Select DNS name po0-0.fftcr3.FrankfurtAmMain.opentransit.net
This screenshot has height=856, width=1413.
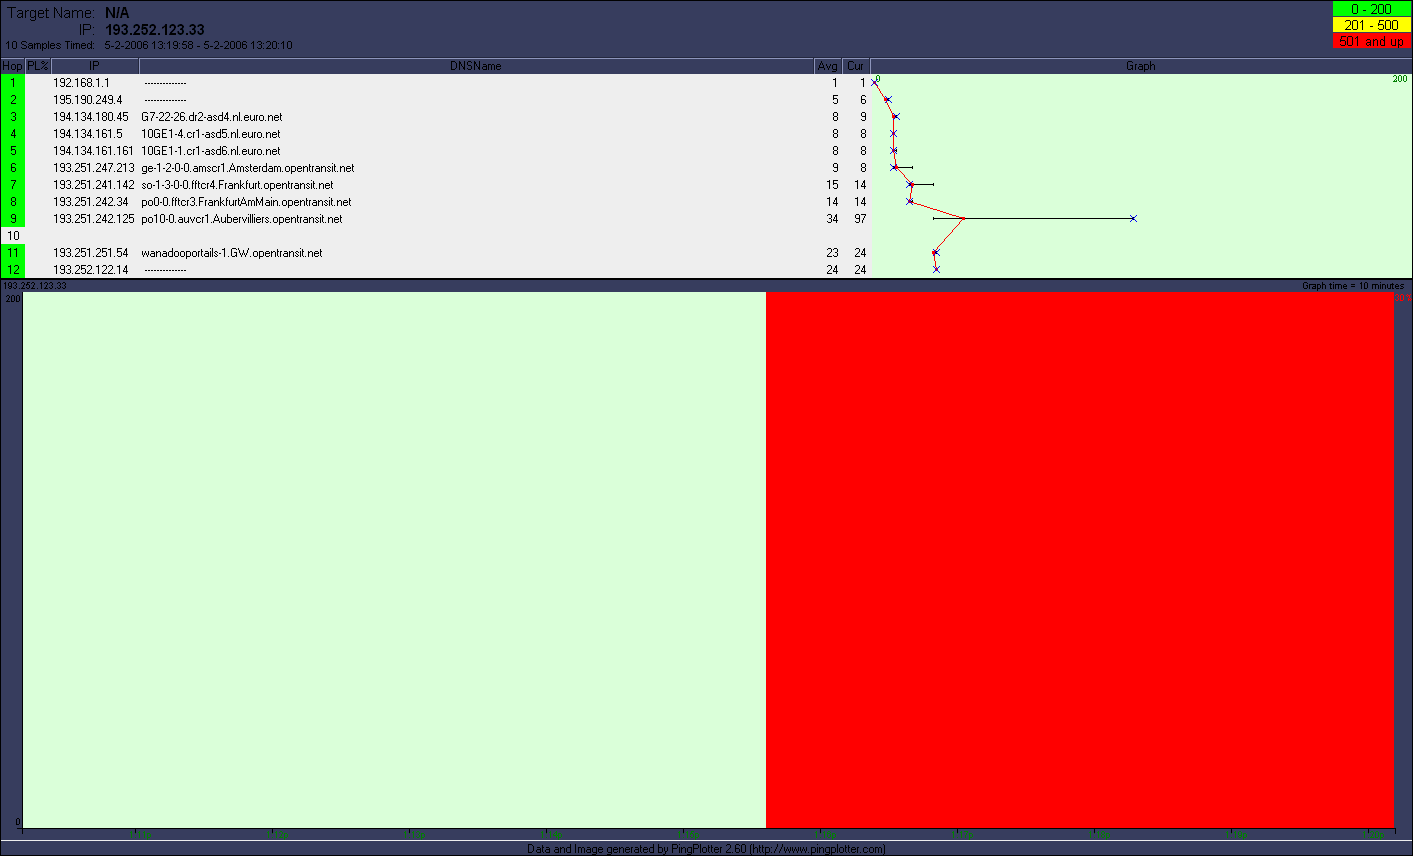[x=246, y=202]
